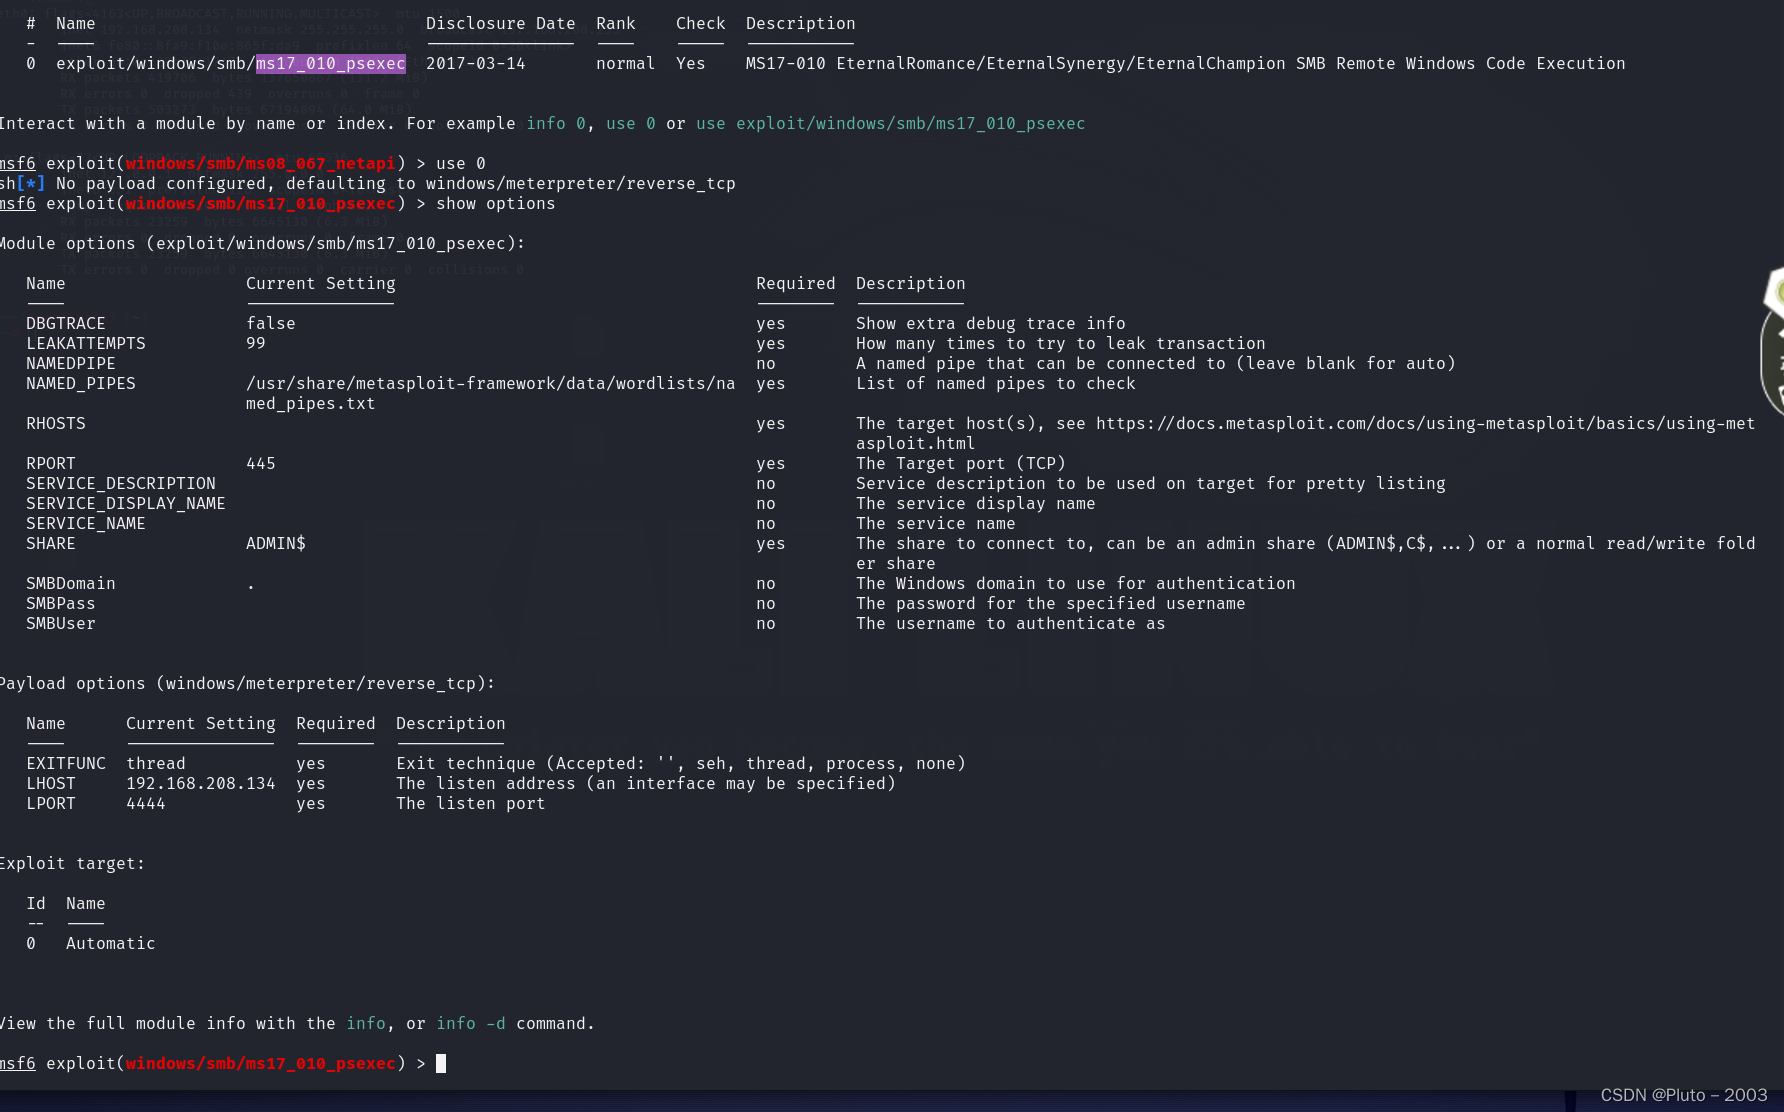This screenshot has height=1112, width=1784.
Task: Click the LPORT payload option name
Action: click(x=51, y=804)
